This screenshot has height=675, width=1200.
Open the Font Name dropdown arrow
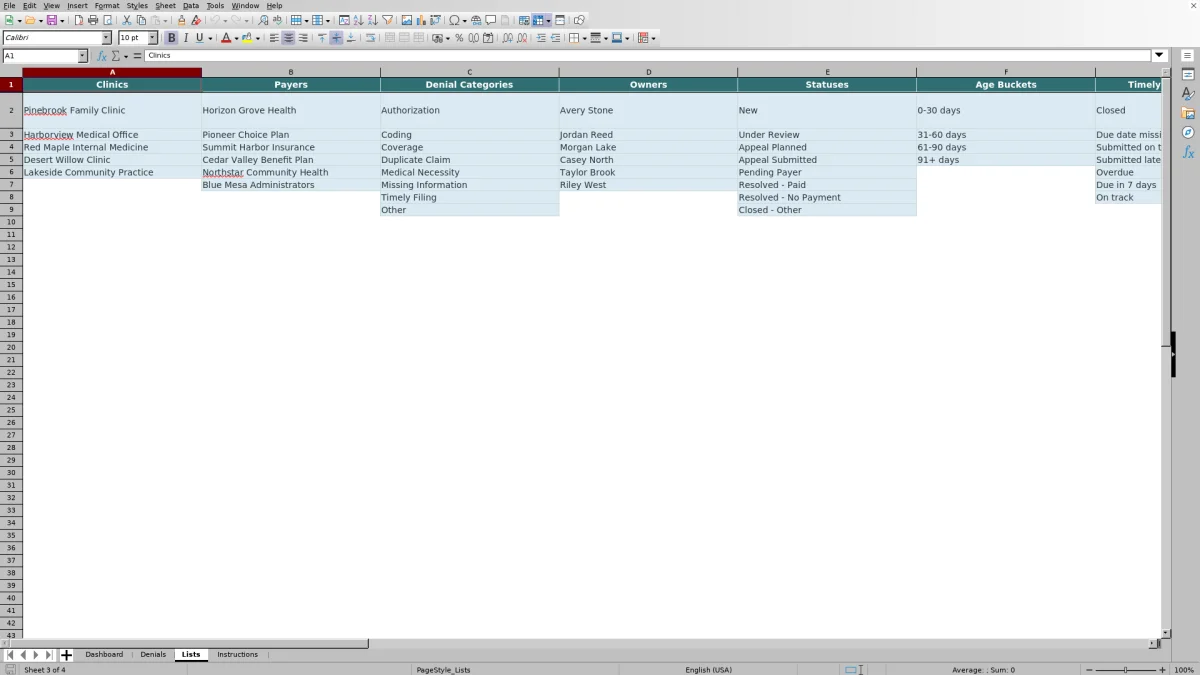point(106,38)
